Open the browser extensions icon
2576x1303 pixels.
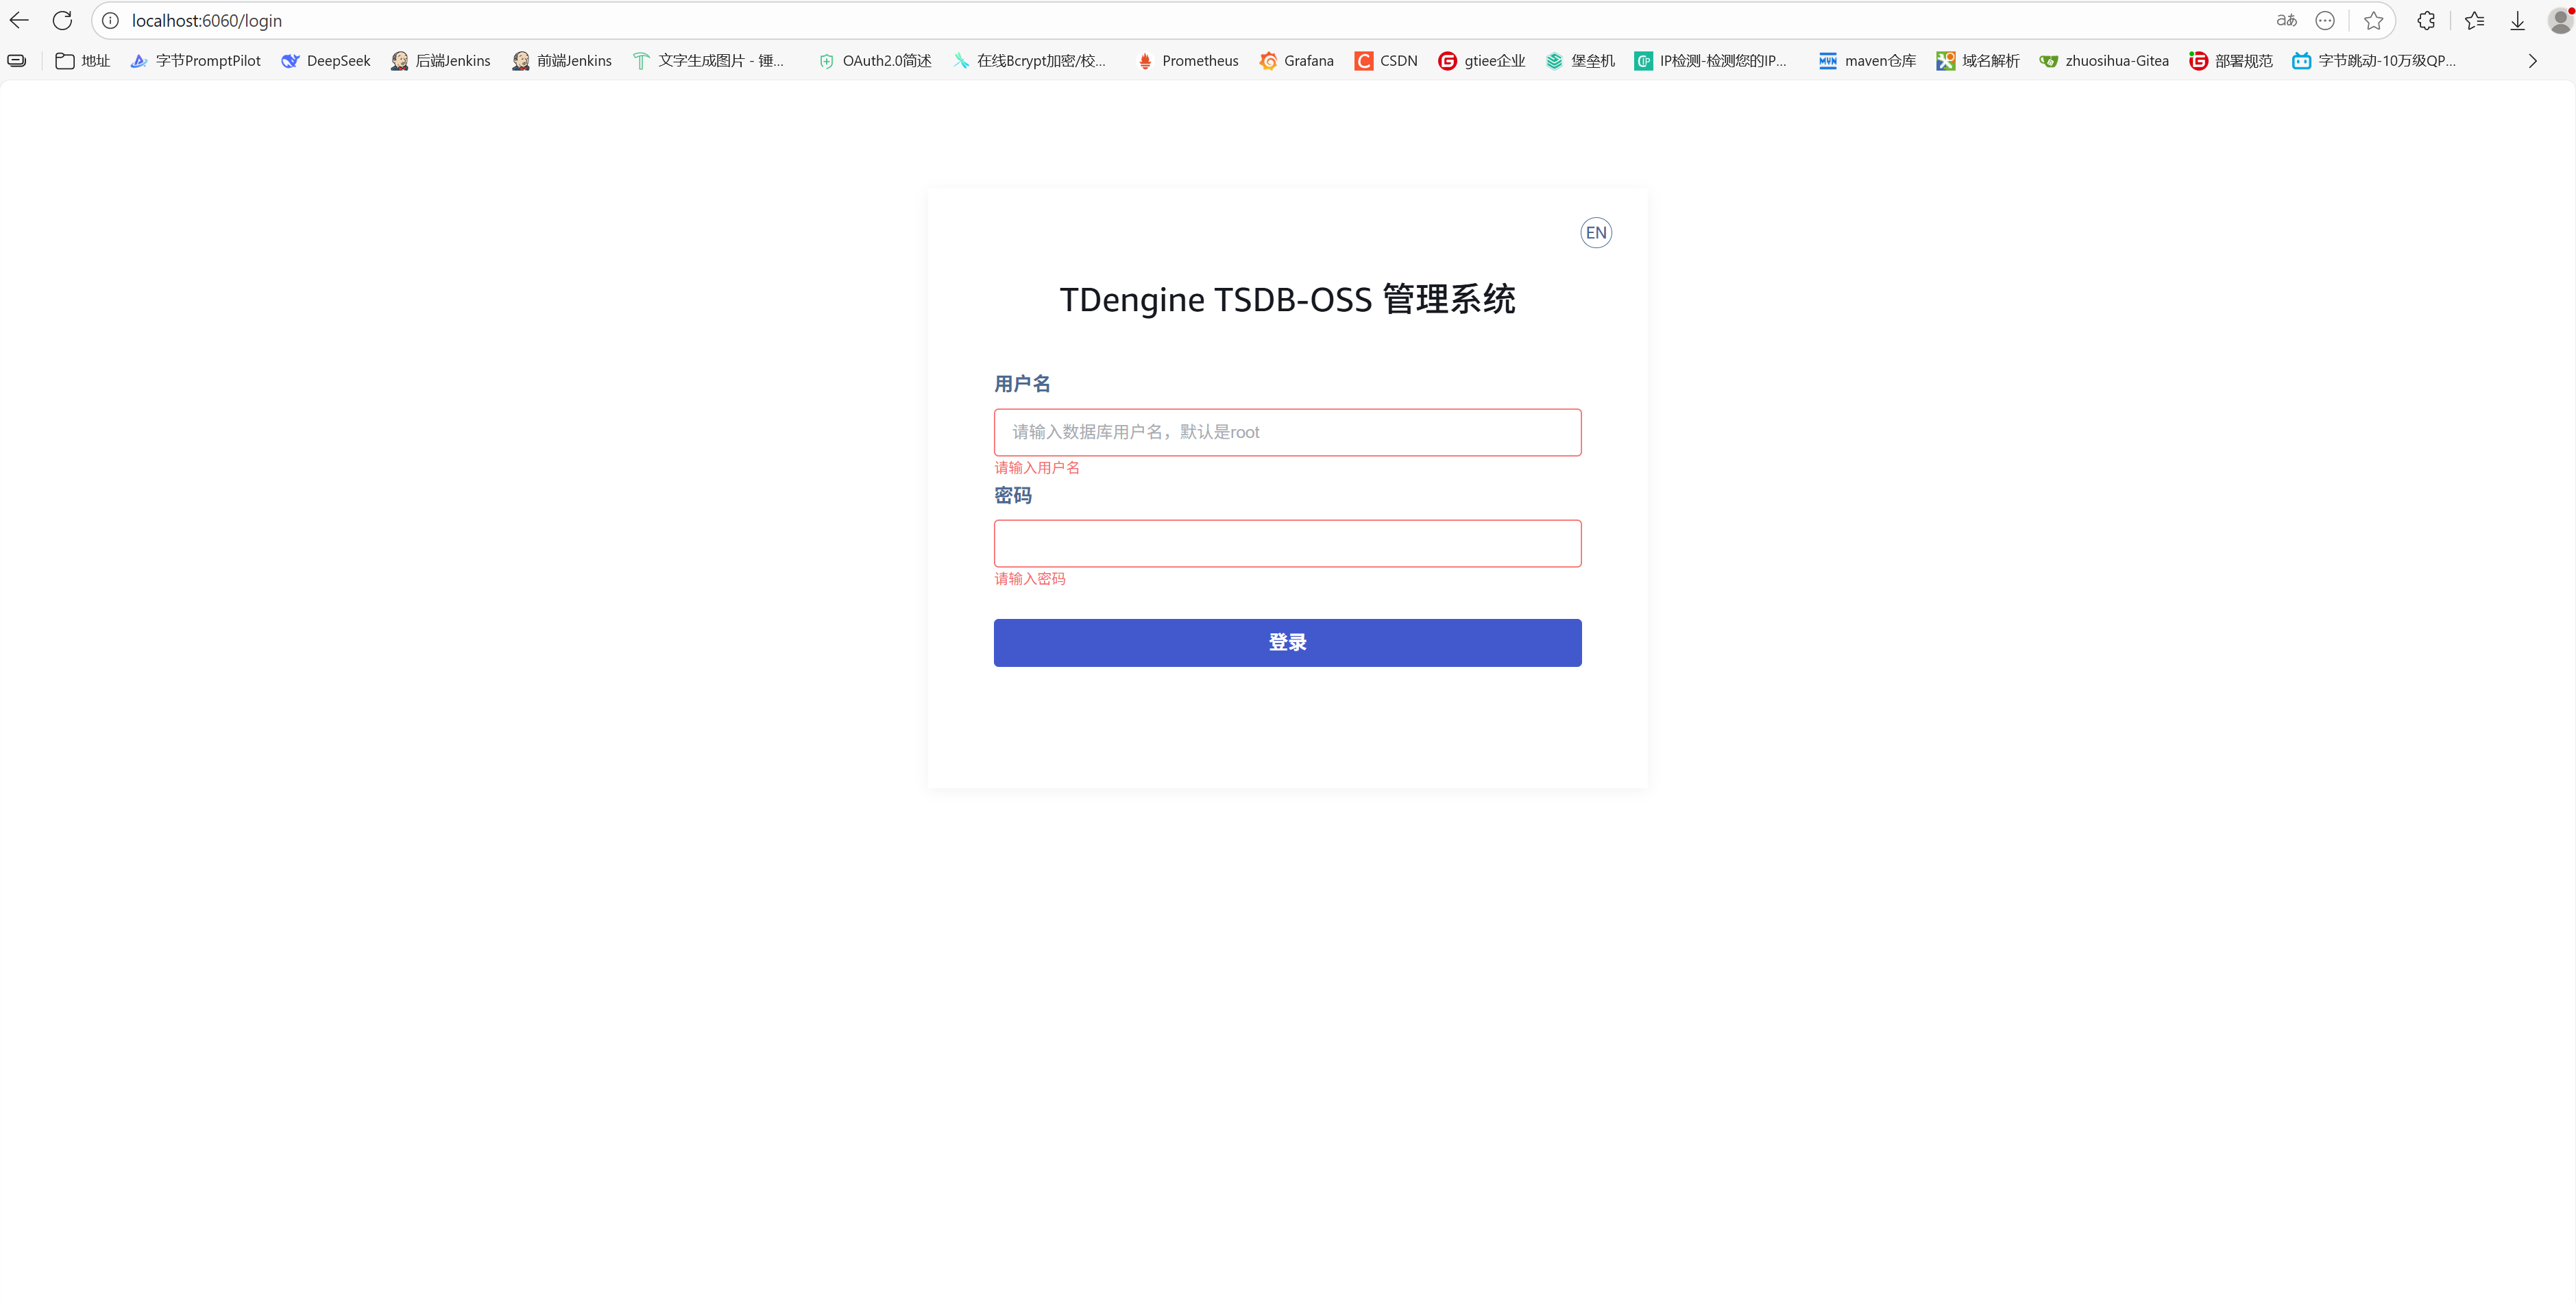[2426, 20]
